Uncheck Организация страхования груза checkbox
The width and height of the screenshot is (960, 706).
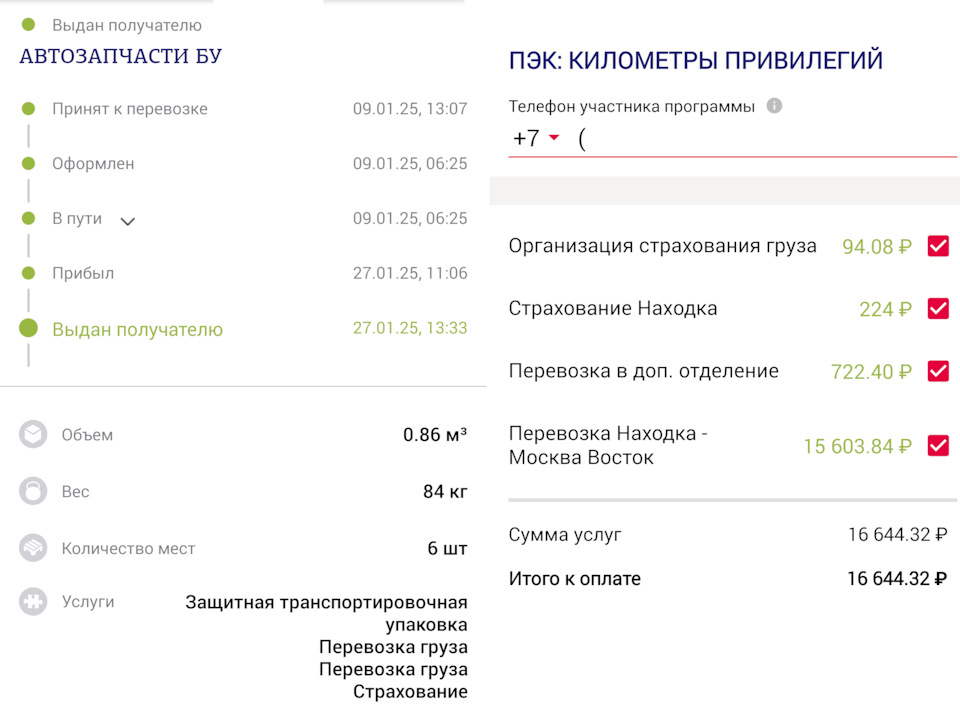click(x=938, y=246)
